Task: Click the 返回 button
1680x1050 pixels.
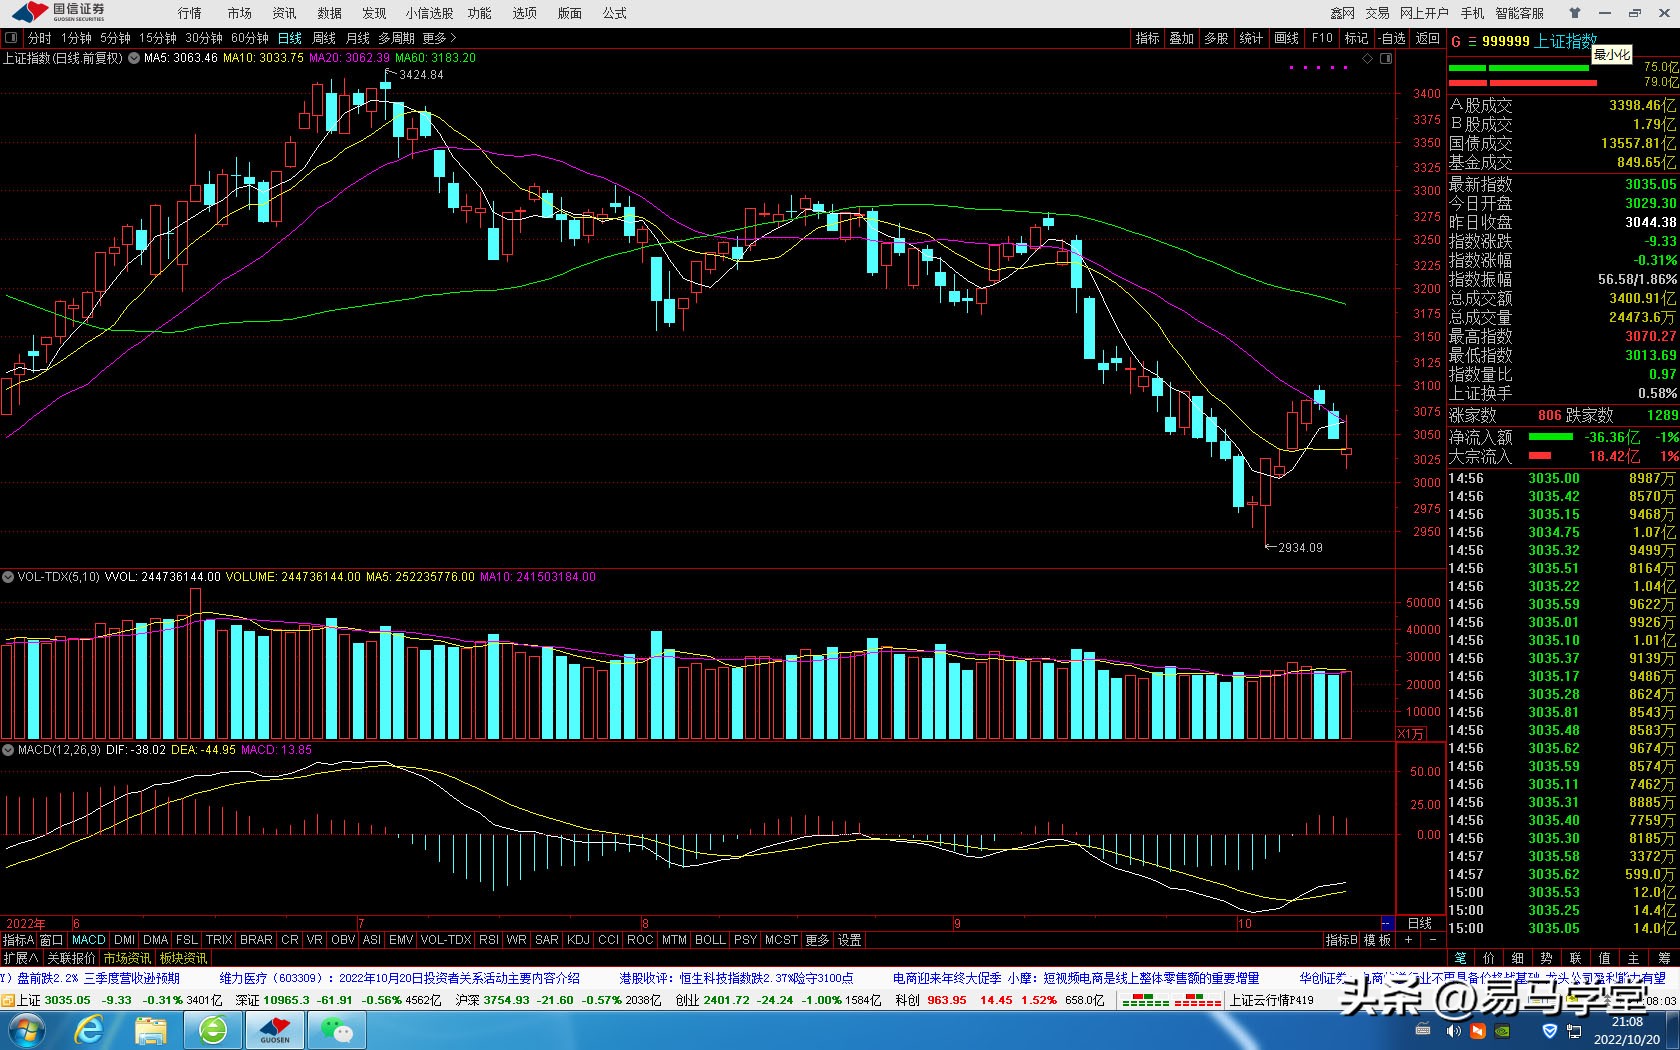Action: [1428, 38]
